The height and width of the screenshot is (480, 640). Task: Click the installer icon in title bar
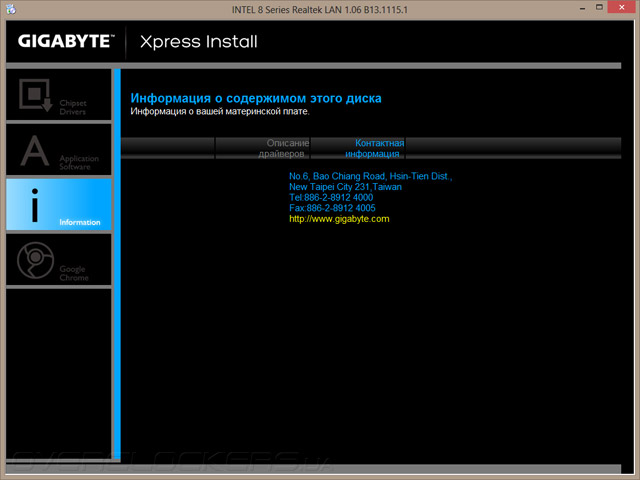11,9
